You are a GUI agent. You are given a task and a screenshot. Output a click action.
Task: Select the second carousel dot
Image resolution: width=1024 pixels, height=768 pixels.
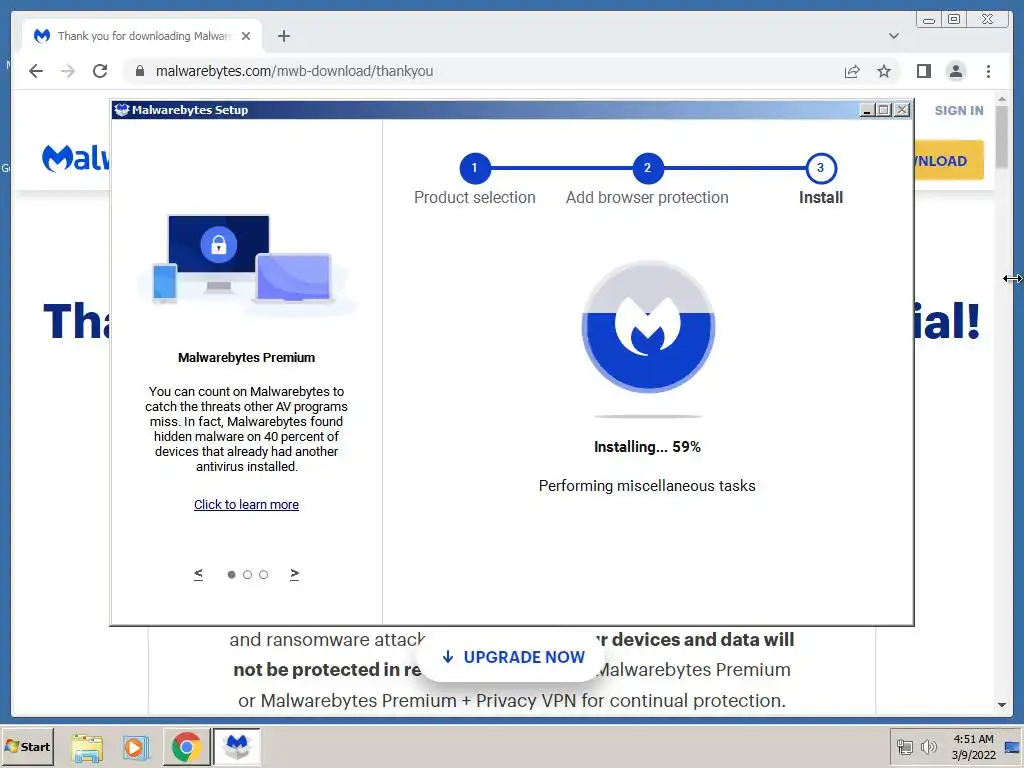pos(248,575)
